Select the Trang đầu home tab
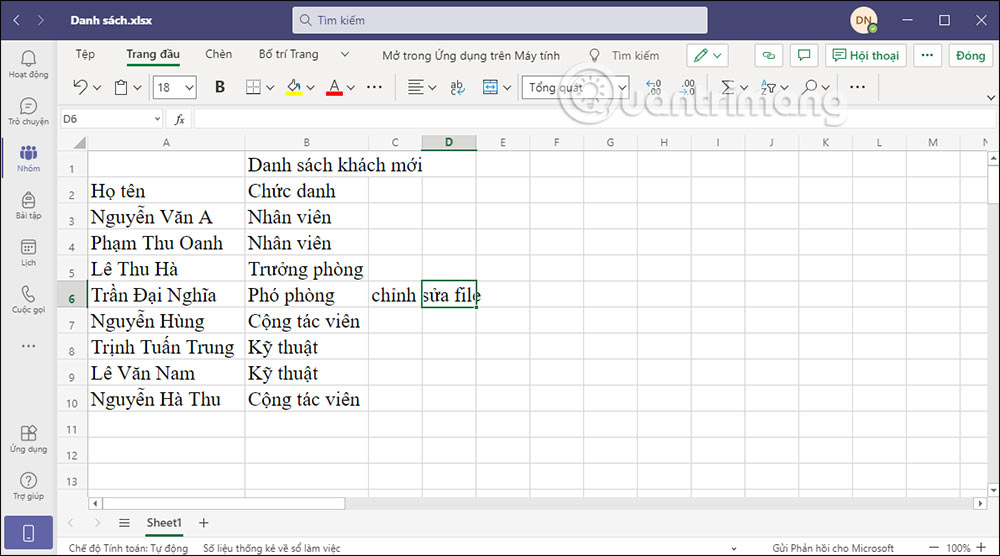The width and height of the screenshot is (1000, 556). pos(153,54)
